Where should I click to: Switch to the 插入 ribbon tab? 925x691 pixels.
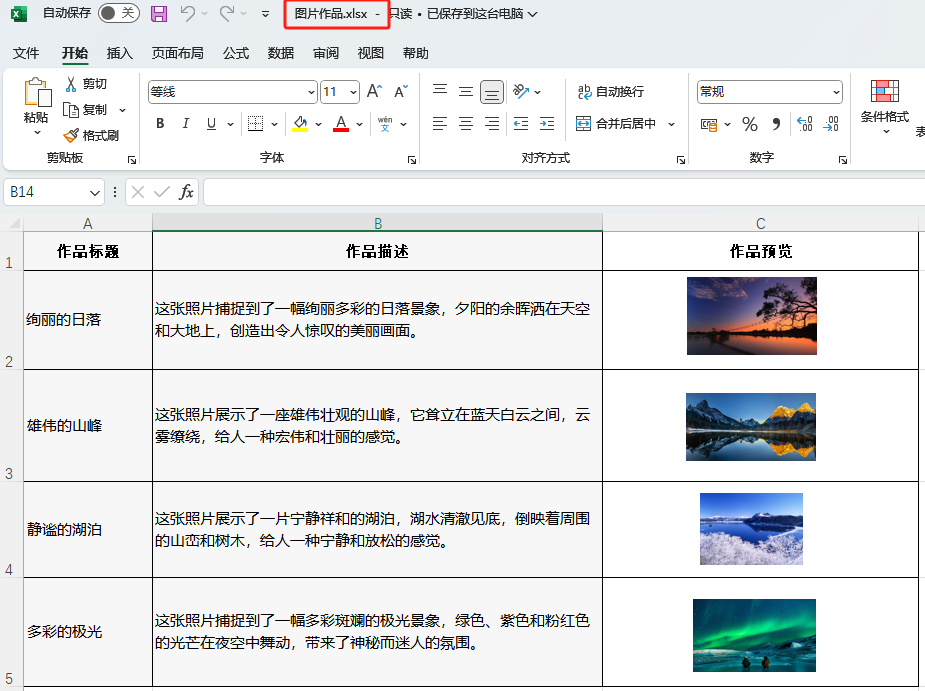point(120,53)
